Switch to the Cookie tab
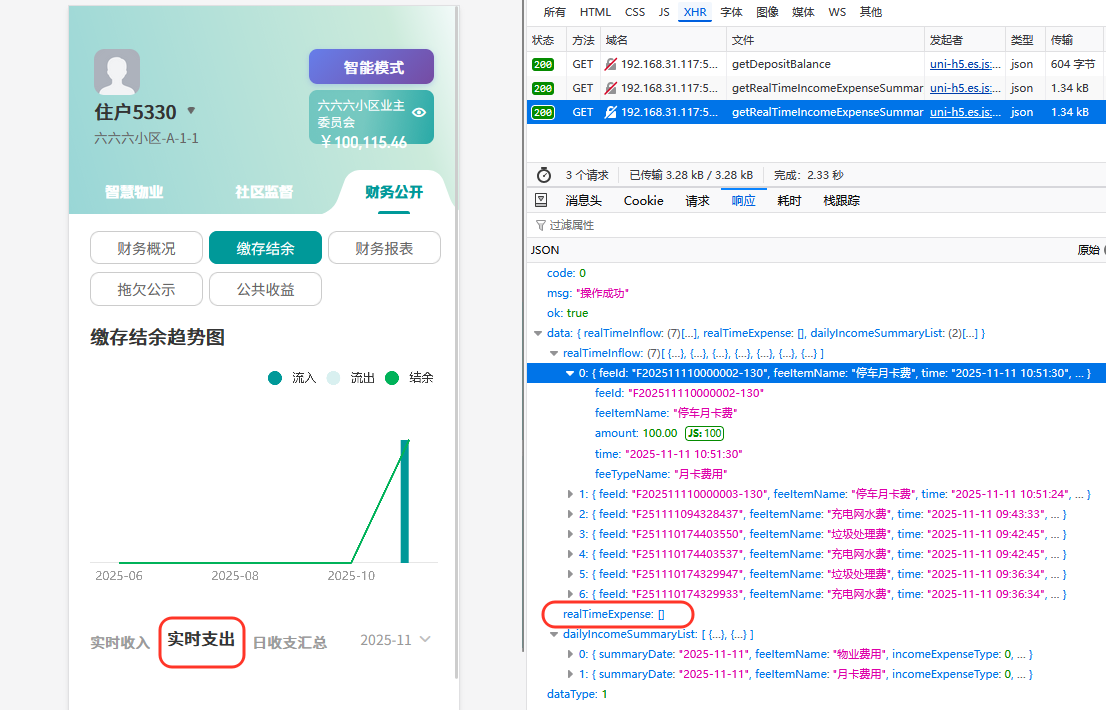The image size is (1106, 710). point(643,200)
